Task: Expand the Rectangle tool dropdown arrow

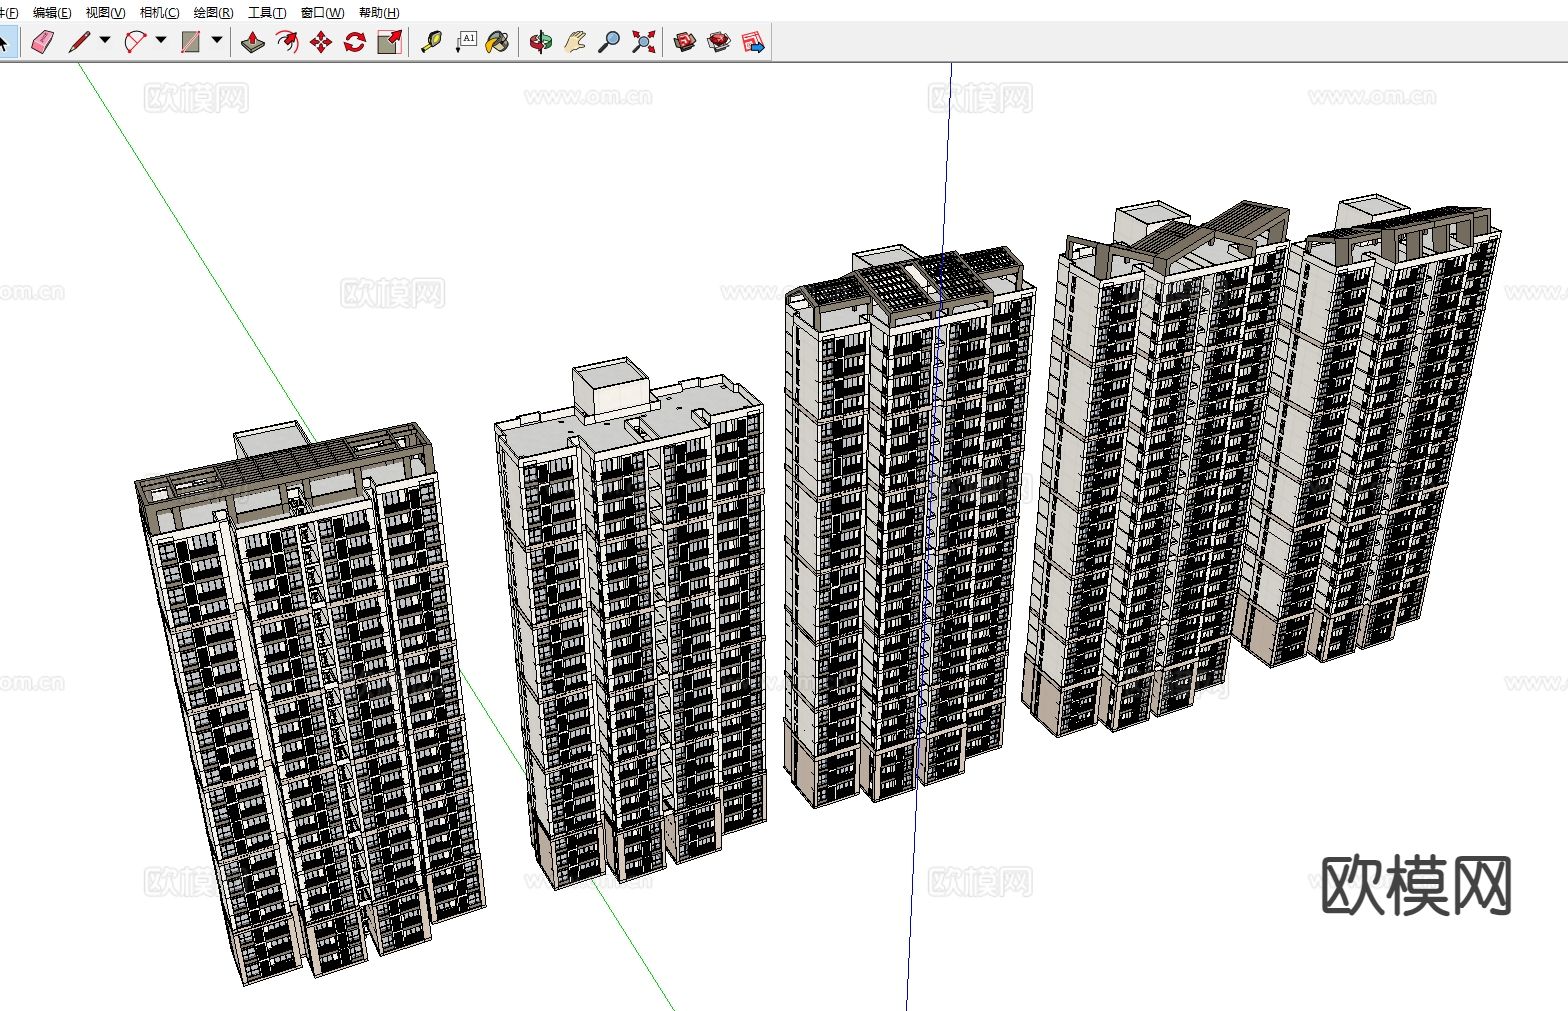Action: 217,41
